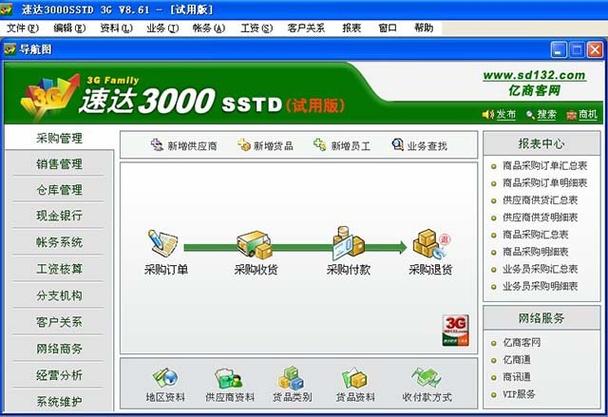This screenshot has height=417, width=608.
Task: Open the 工资(S) menu
Action: tap(256, 28)
